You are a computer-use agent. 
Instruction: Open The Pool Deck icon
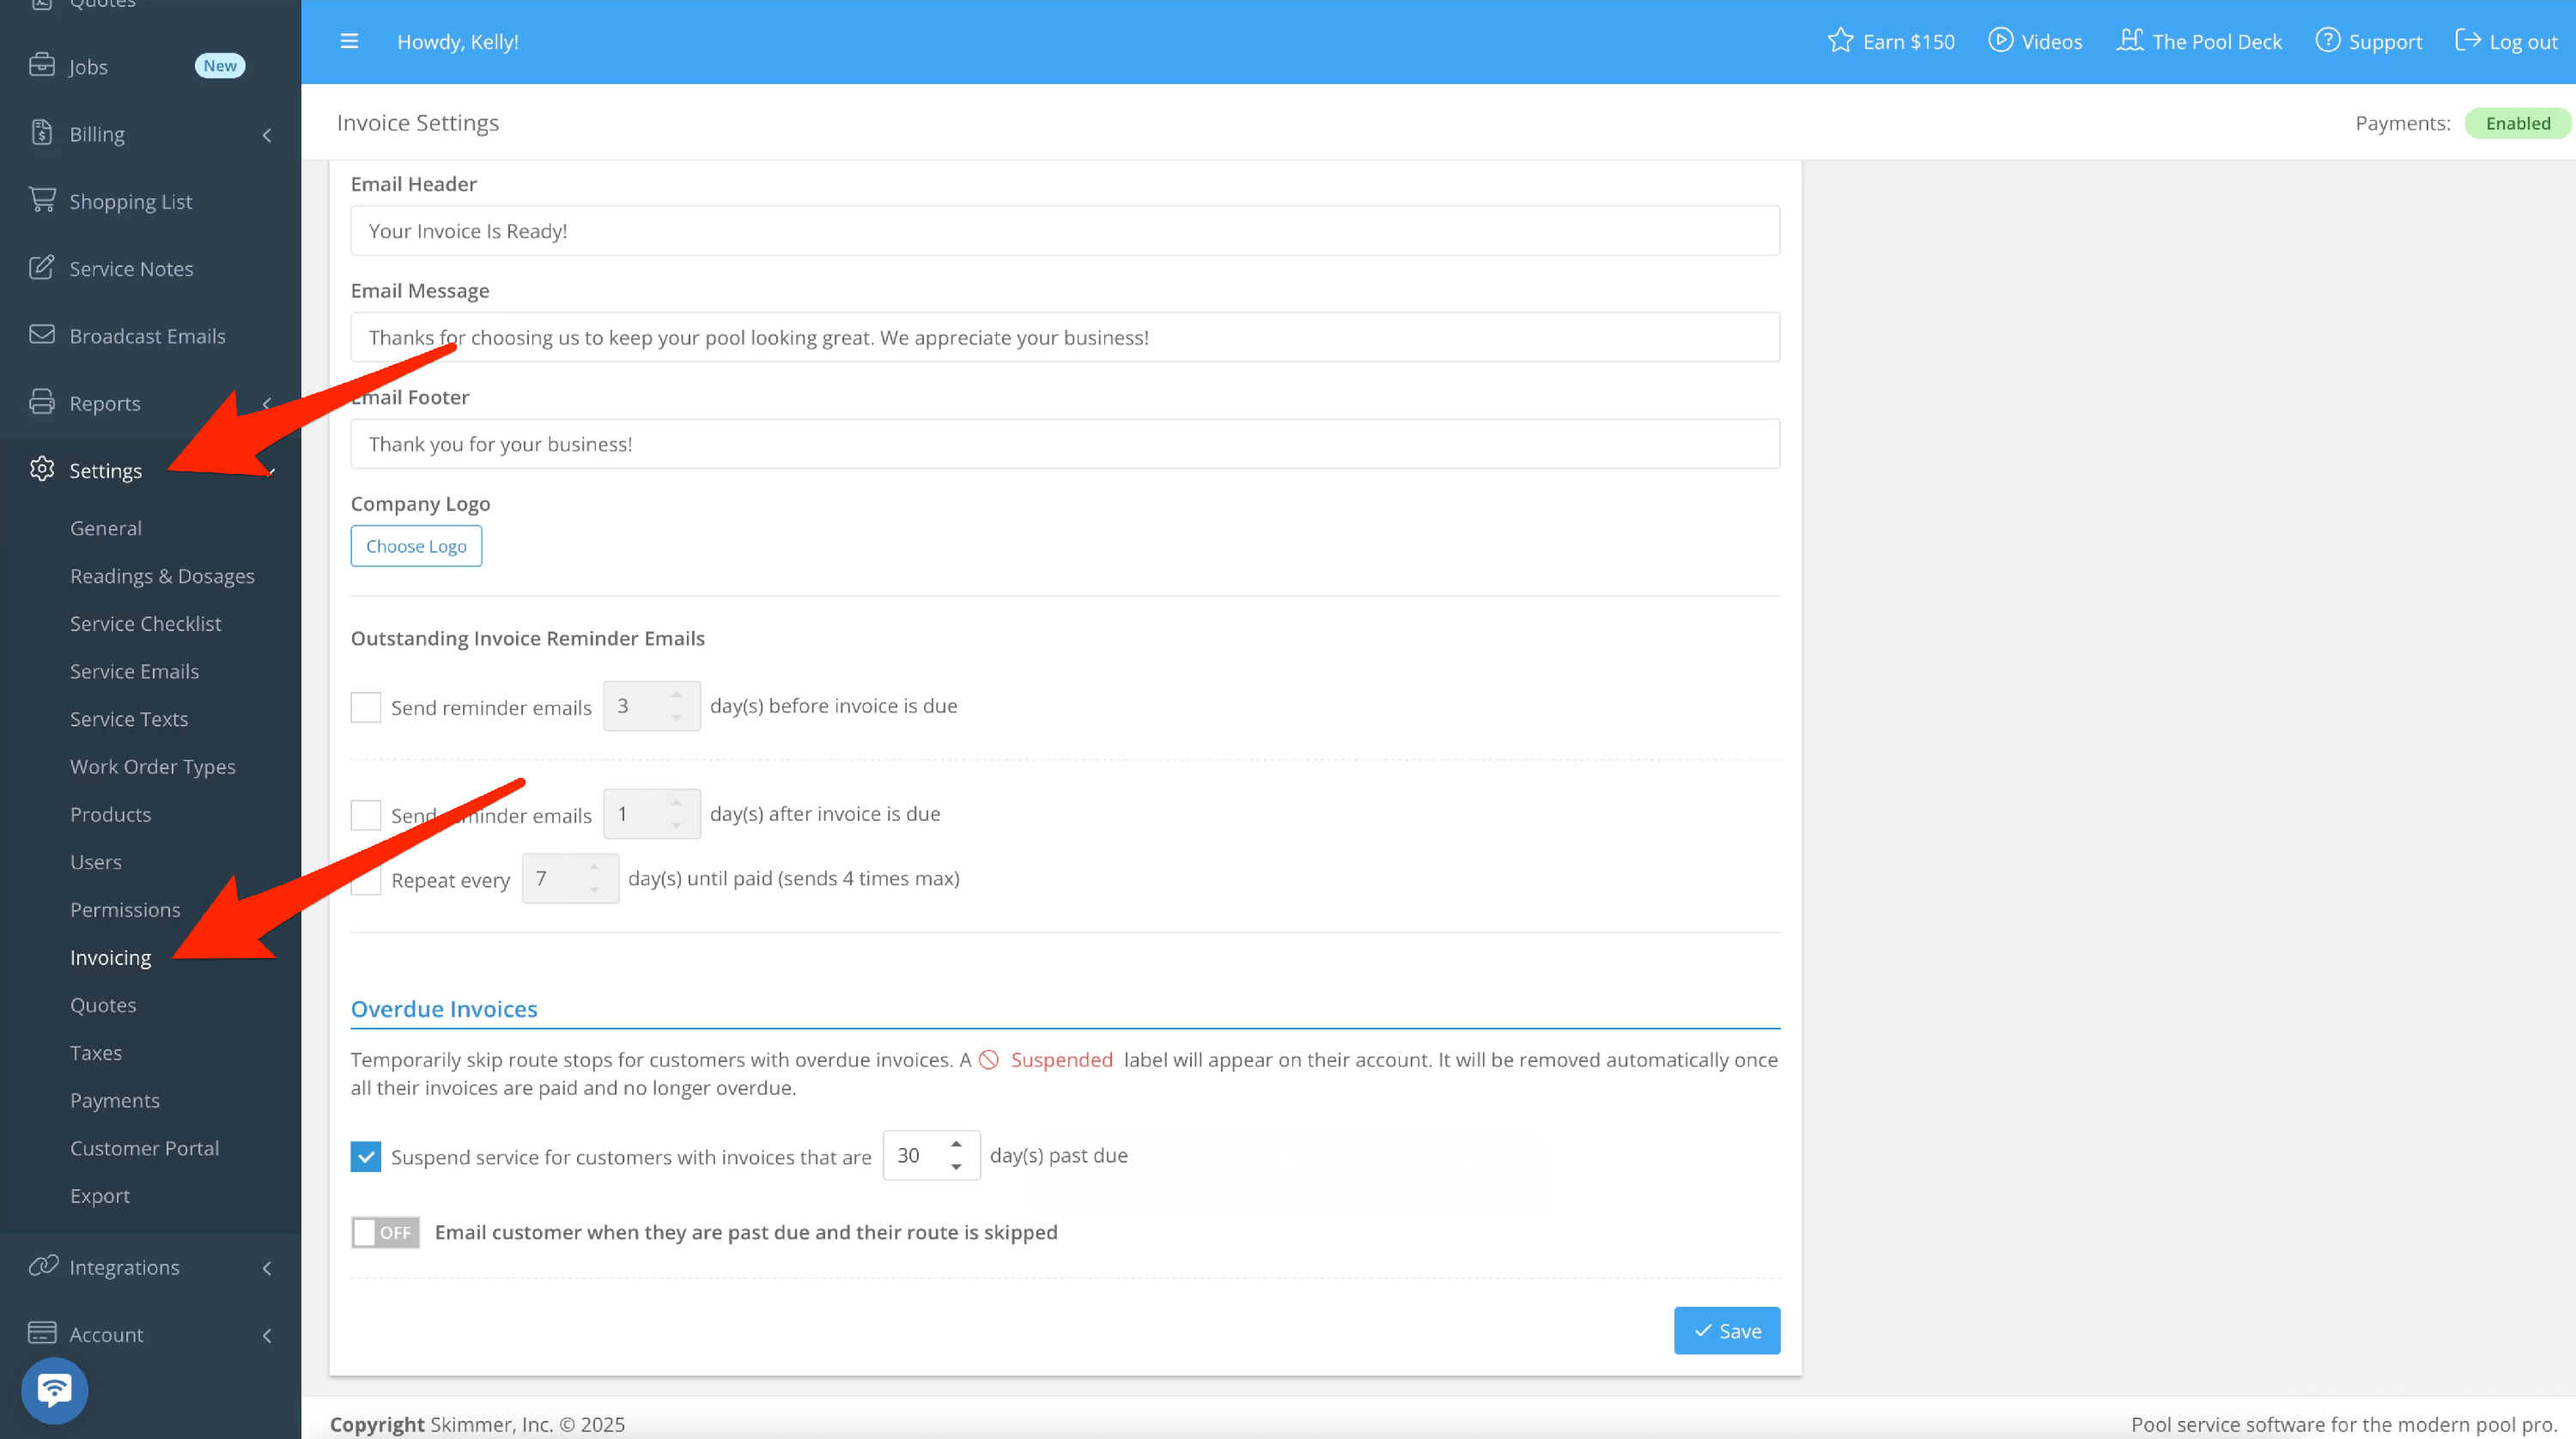click(2130, 40)
